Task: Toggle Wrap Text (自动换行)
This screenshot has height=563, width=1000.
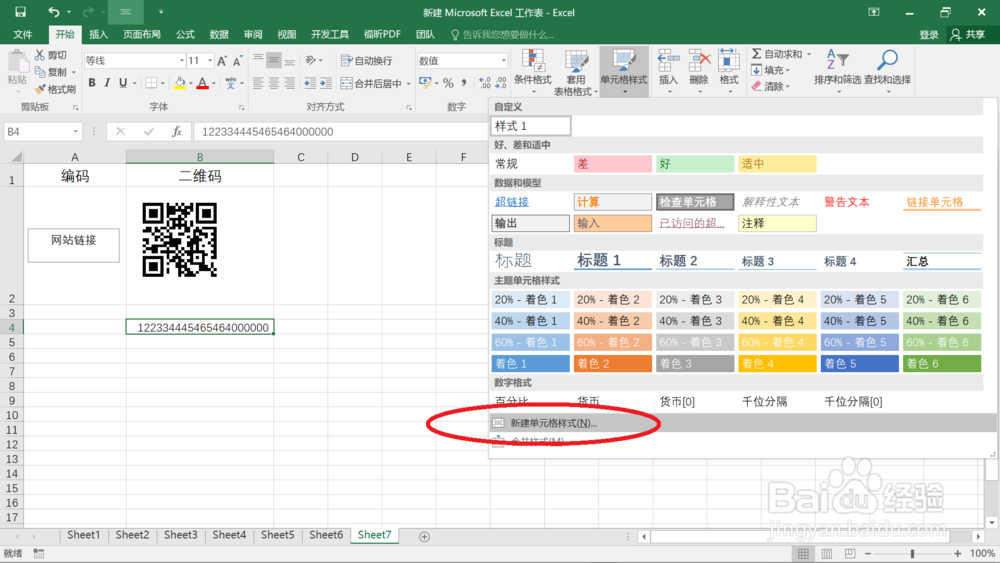Action: [367, 61]
